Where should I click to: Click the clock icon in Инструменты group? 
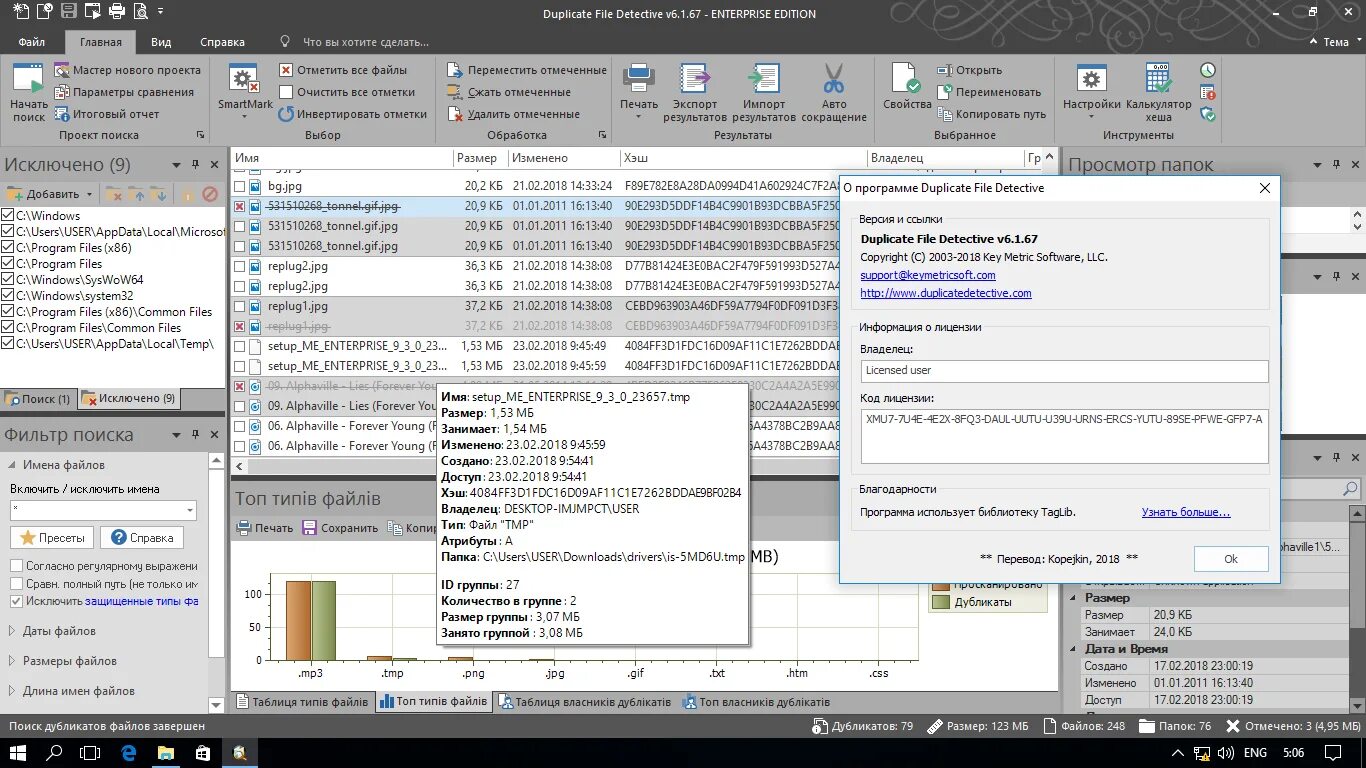coord(1208,70)
